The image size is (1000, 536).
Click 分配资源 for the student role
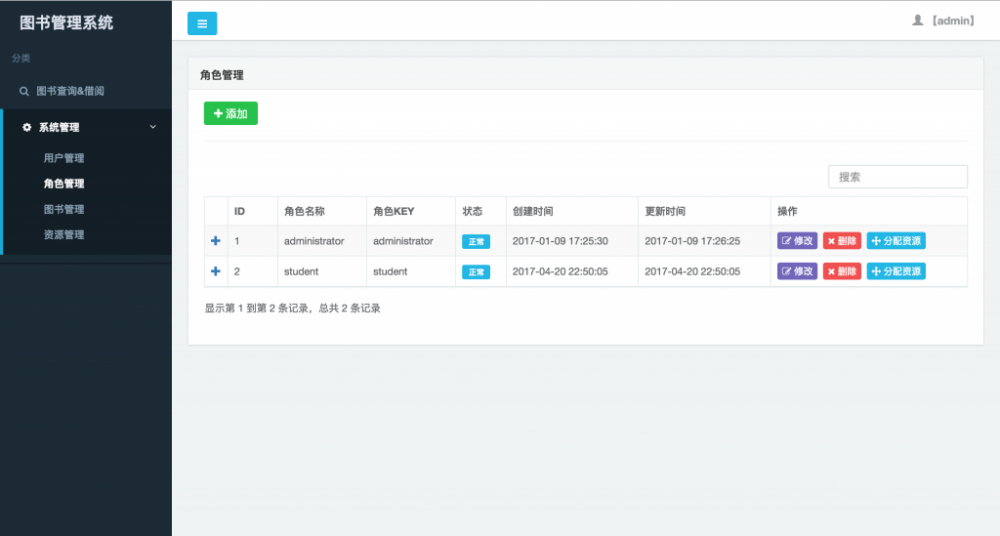[896, 271]
